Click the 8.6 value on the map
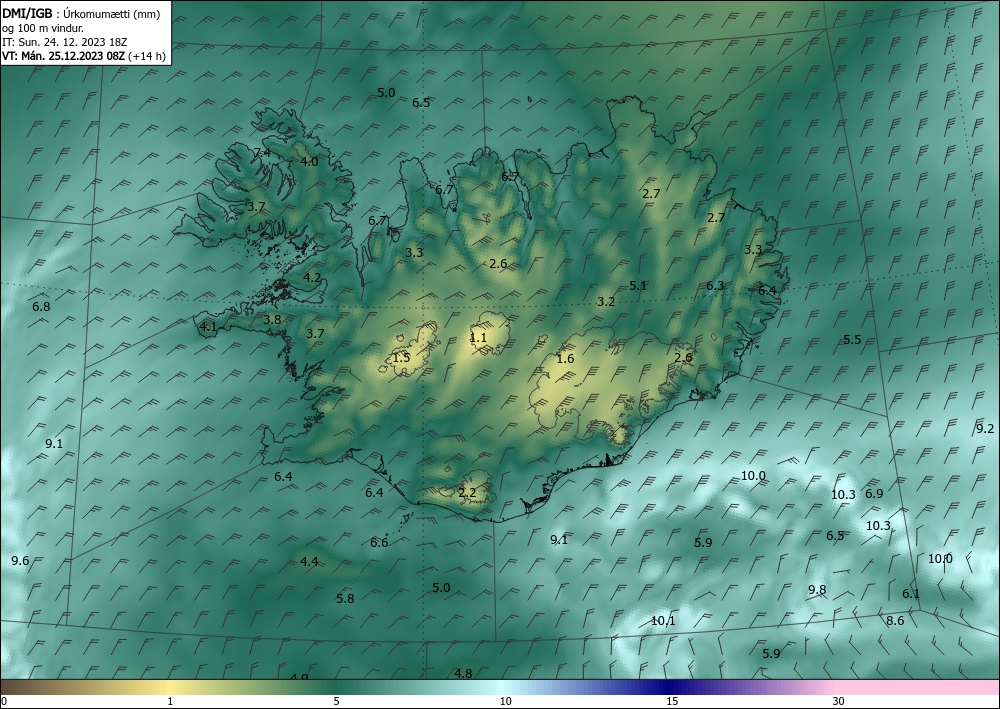1000x709 pixels. 895,620
